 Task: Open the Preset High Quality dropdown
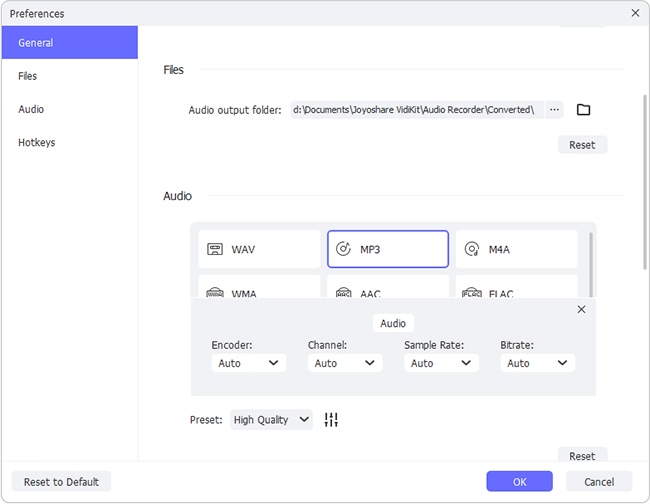(271, 420)
